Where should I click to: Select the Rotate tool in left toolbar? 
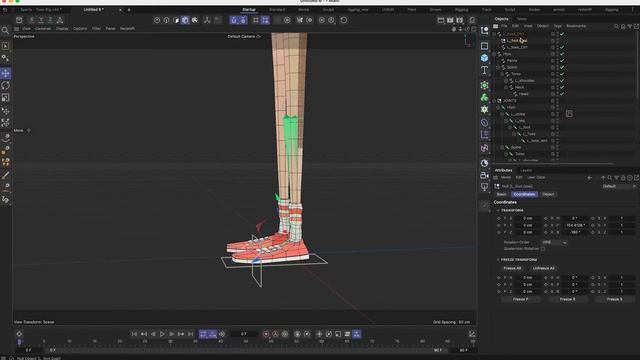point(5,85)
